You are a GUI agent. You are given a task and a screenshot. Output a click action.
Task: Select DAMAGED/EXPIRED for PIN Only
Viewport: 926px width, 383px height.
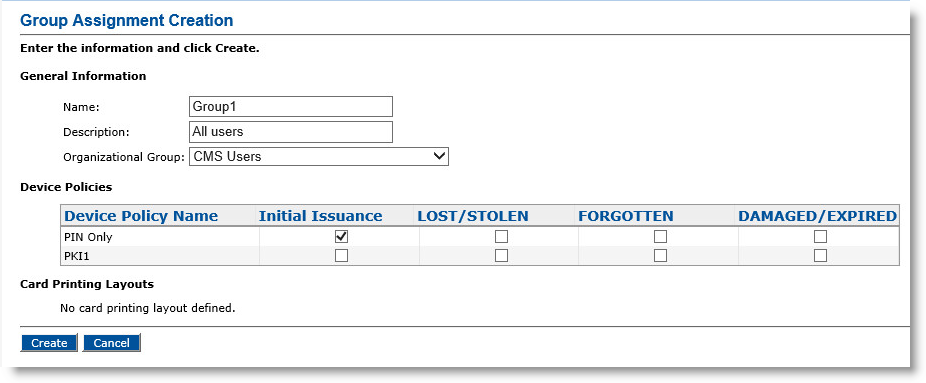(820, 237)
